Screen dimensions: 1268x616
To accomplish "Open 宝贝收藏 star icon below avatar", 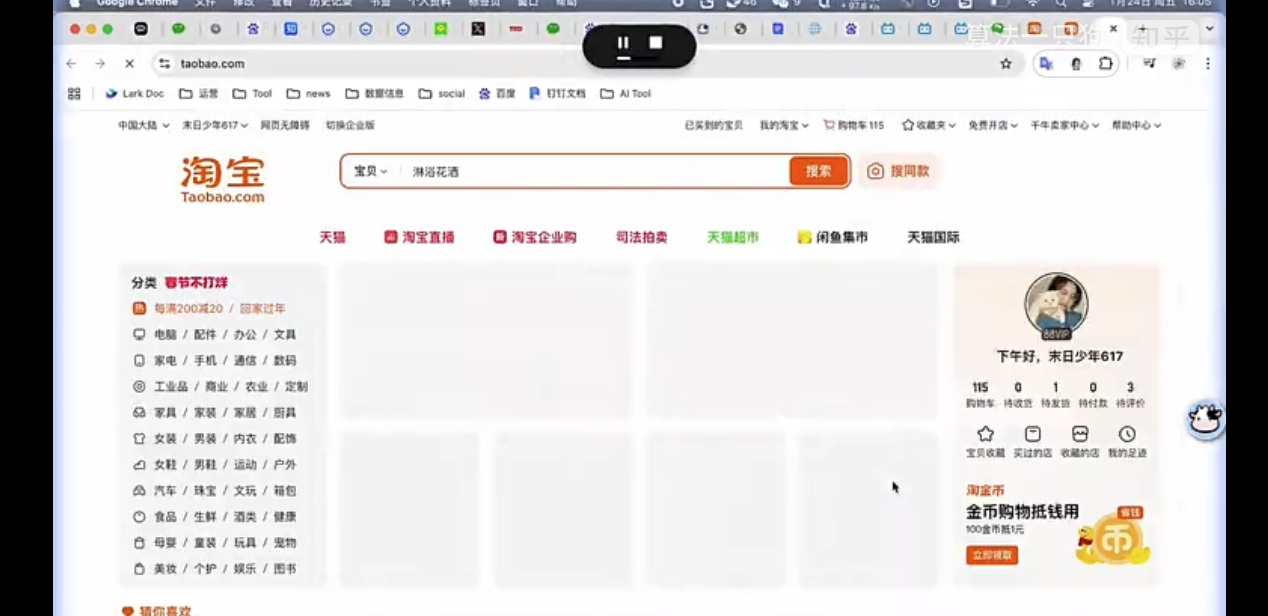I will click(x=985, y=434).
